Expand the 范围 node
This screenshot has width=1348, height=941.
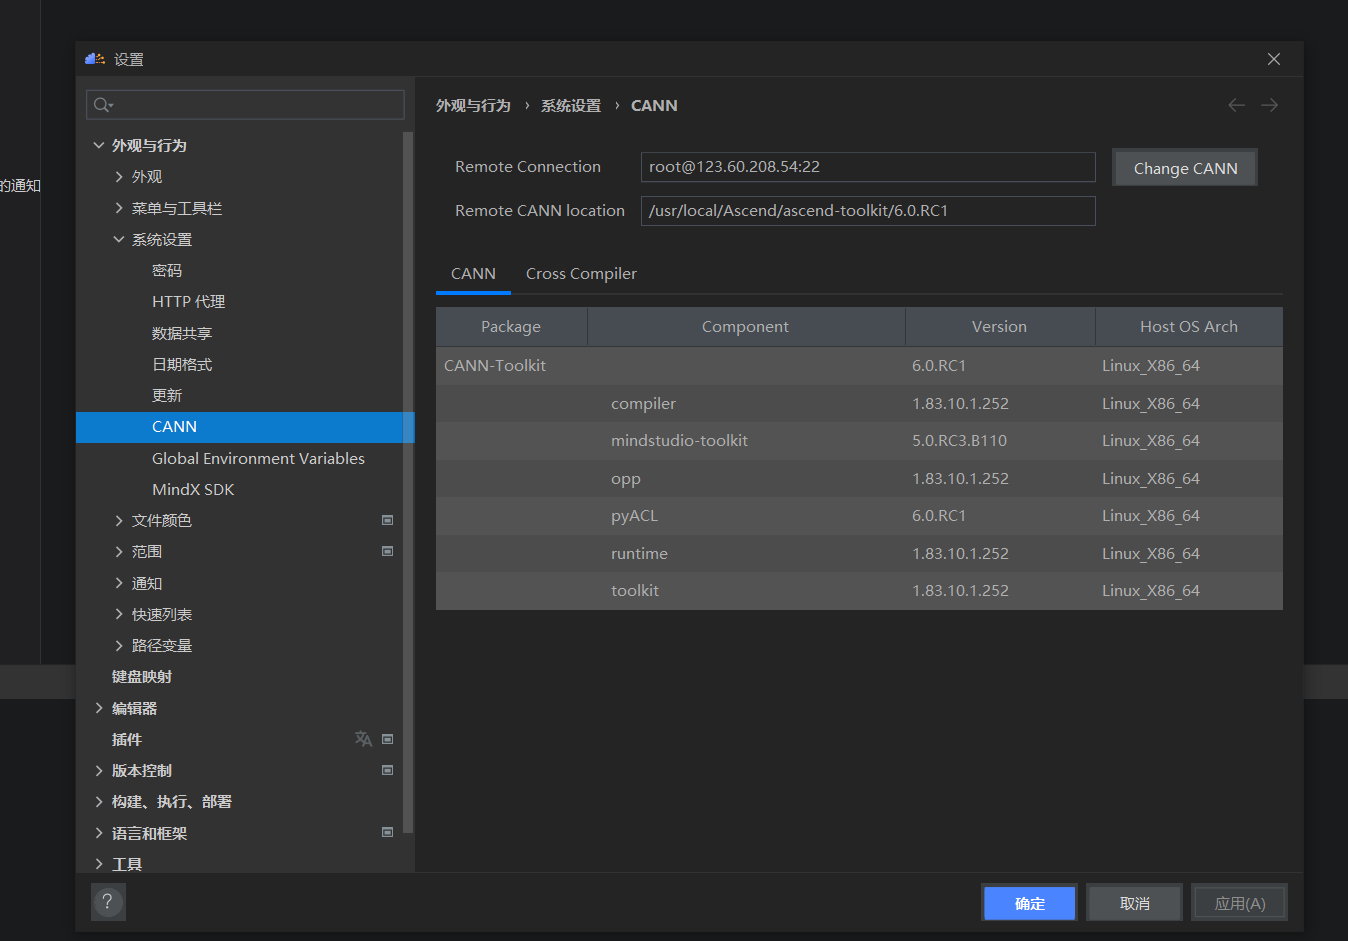pos(119,551)
